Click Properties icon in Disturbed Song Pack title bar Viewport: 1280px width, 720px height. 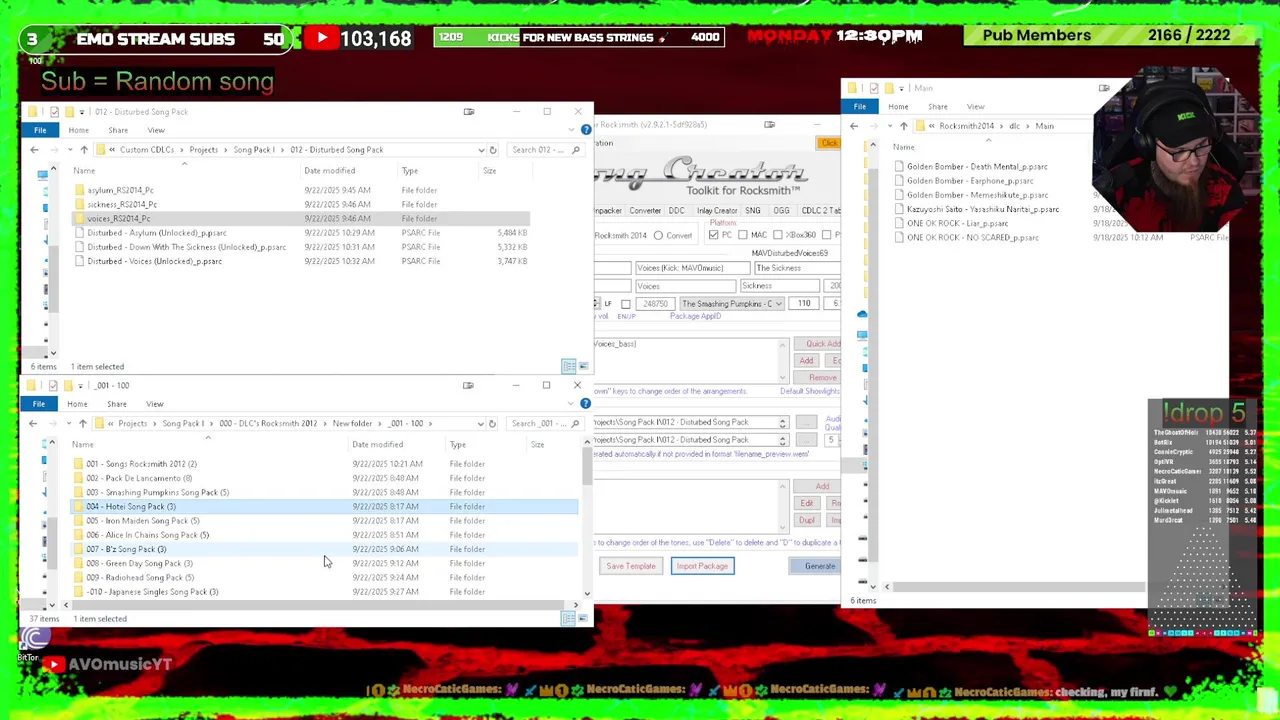pos(54,112)
